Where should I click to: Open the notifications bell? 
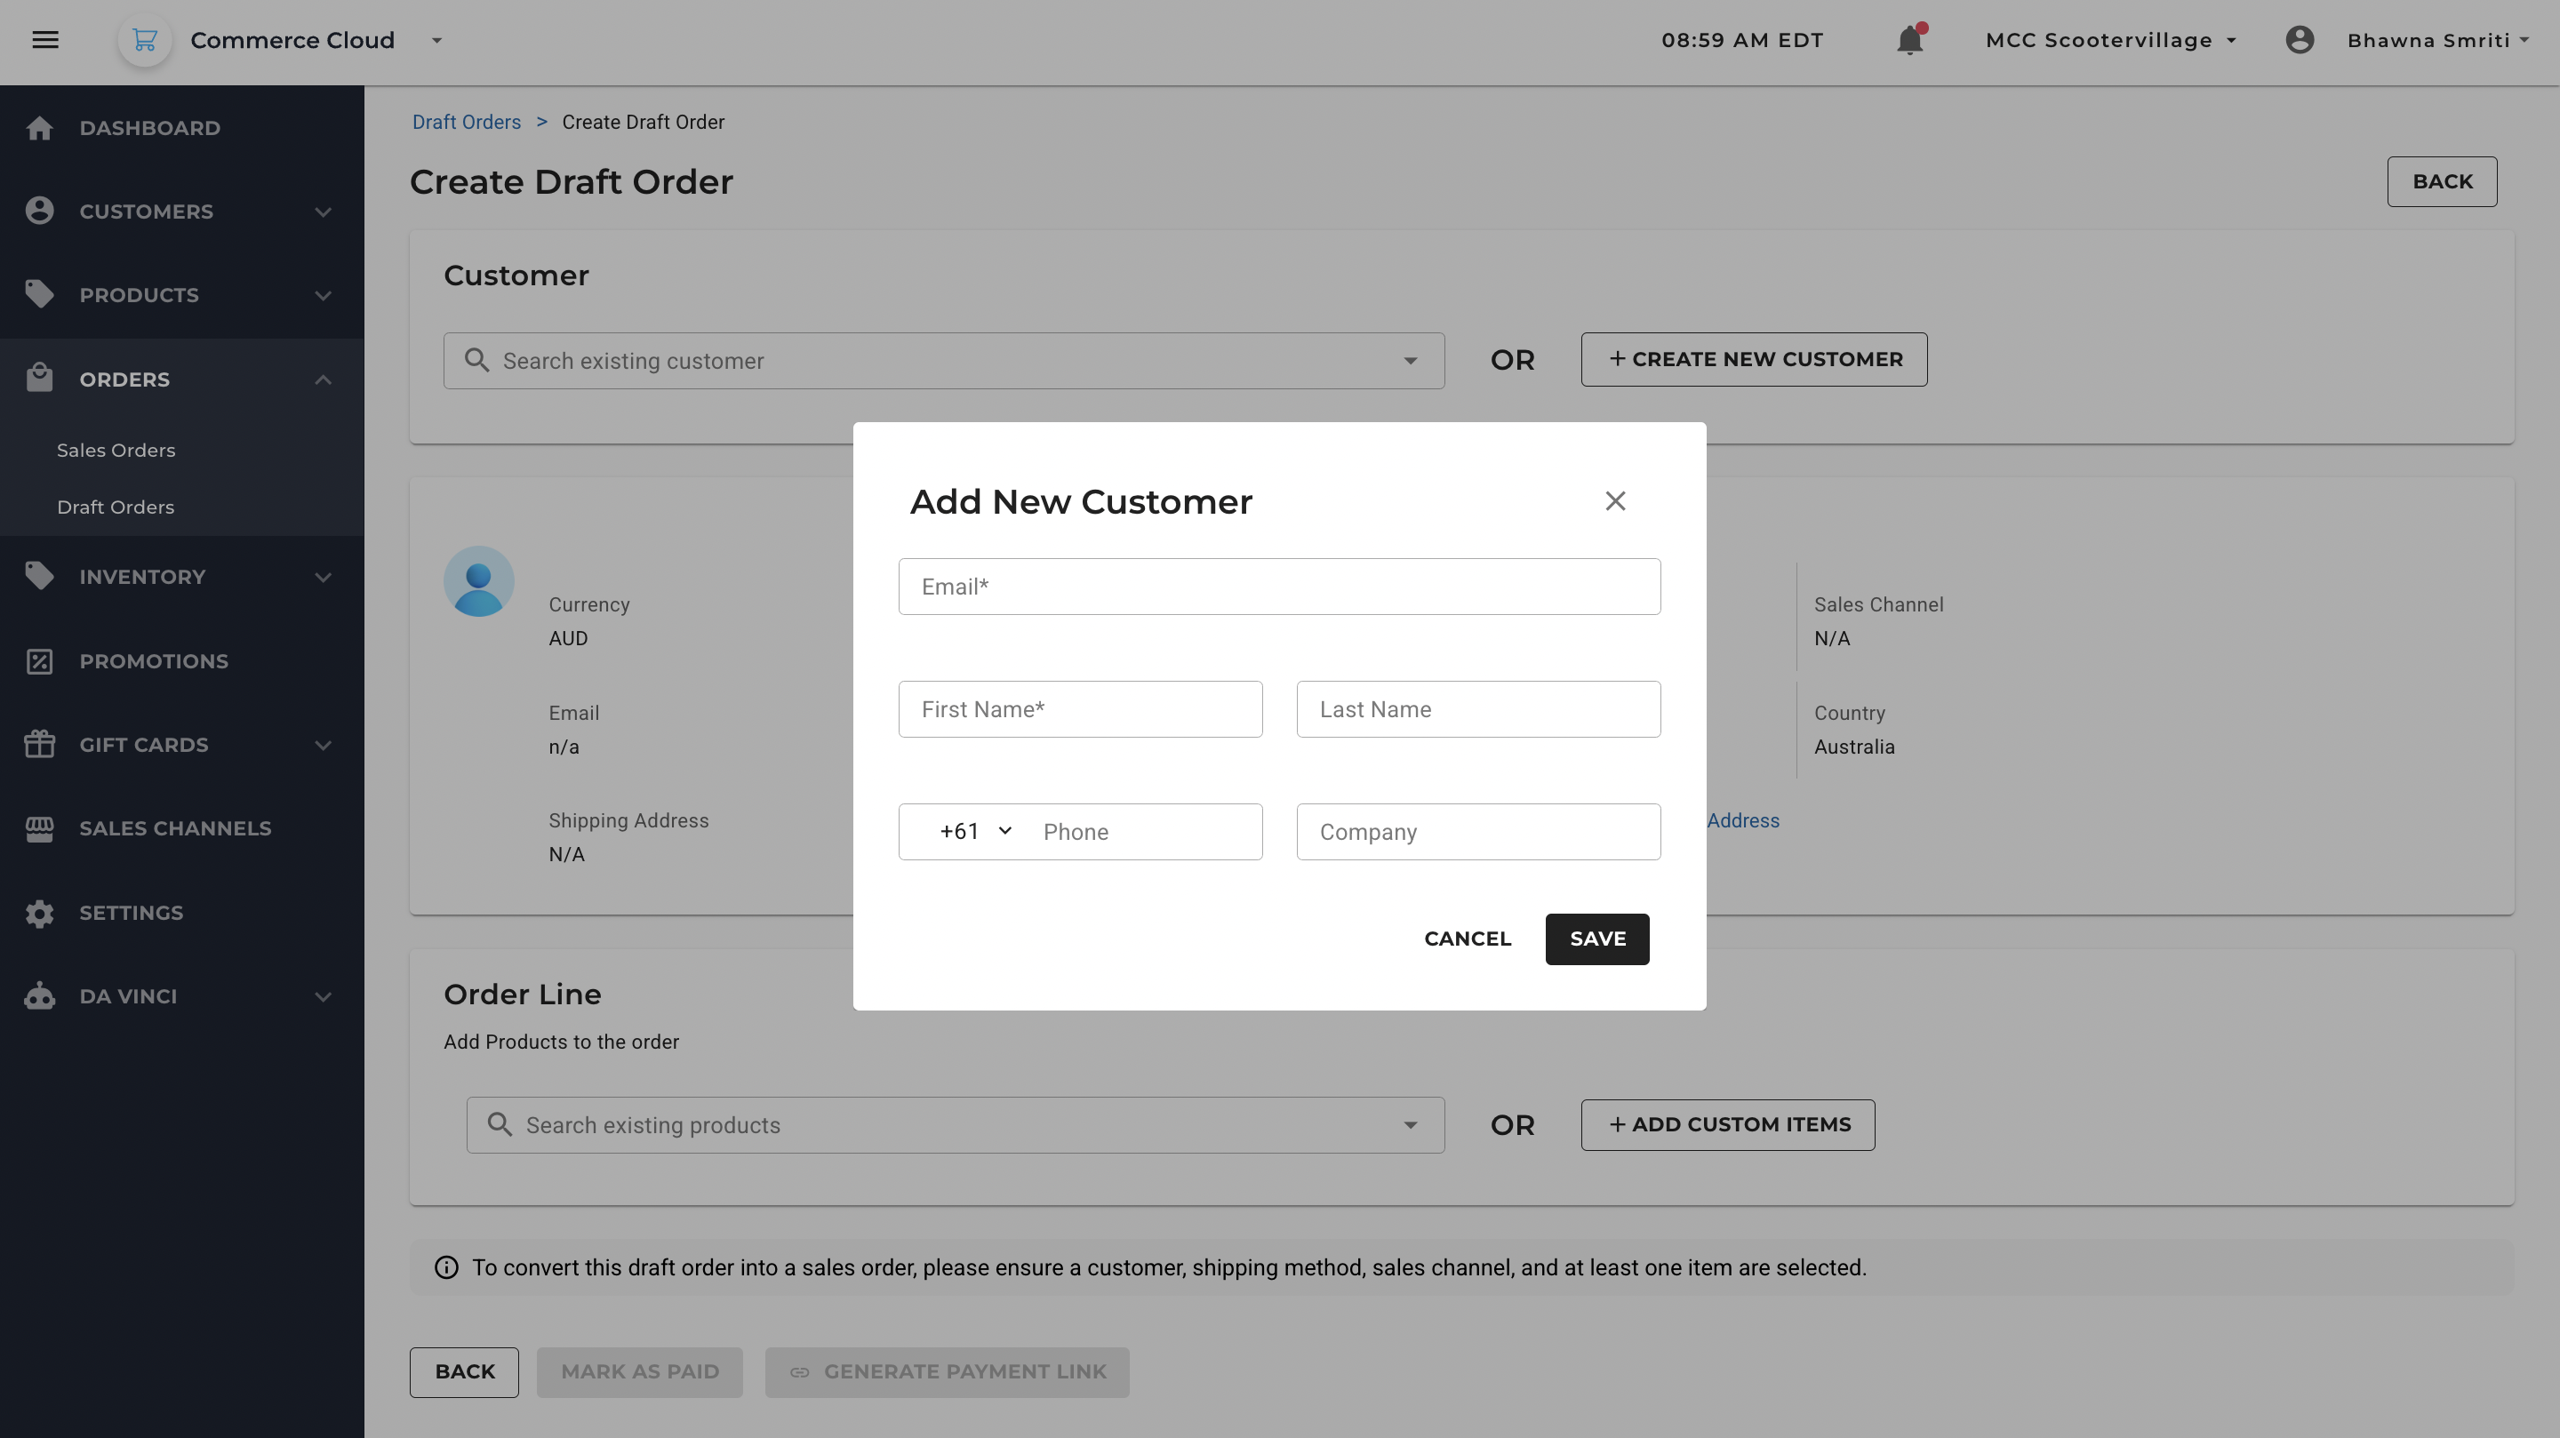tap(1909, 40)
